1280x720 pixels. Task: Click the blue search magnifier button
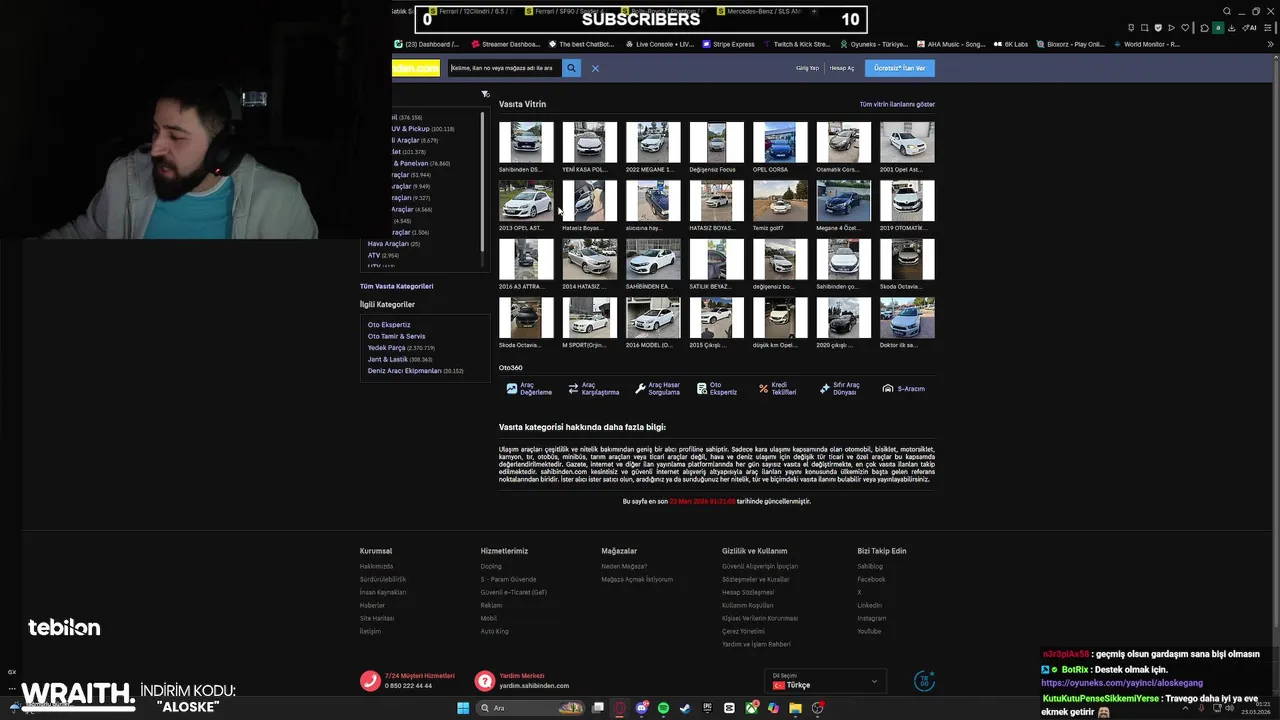[x=572, y=68]
